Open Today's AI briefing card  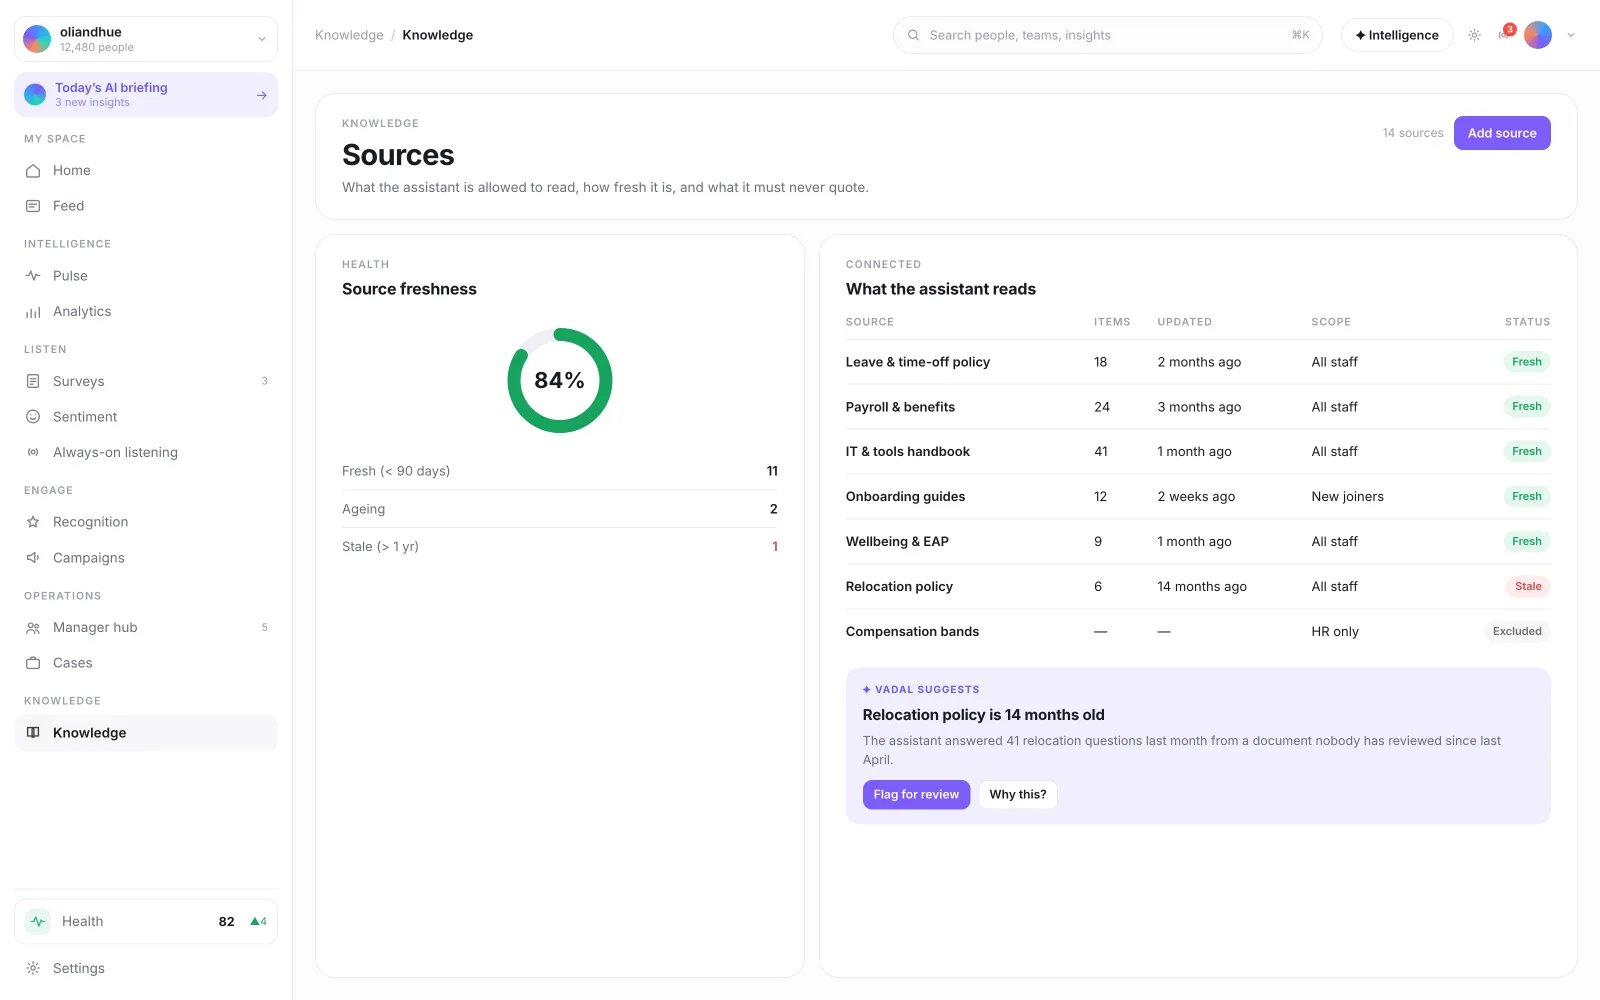coord(146,95)
